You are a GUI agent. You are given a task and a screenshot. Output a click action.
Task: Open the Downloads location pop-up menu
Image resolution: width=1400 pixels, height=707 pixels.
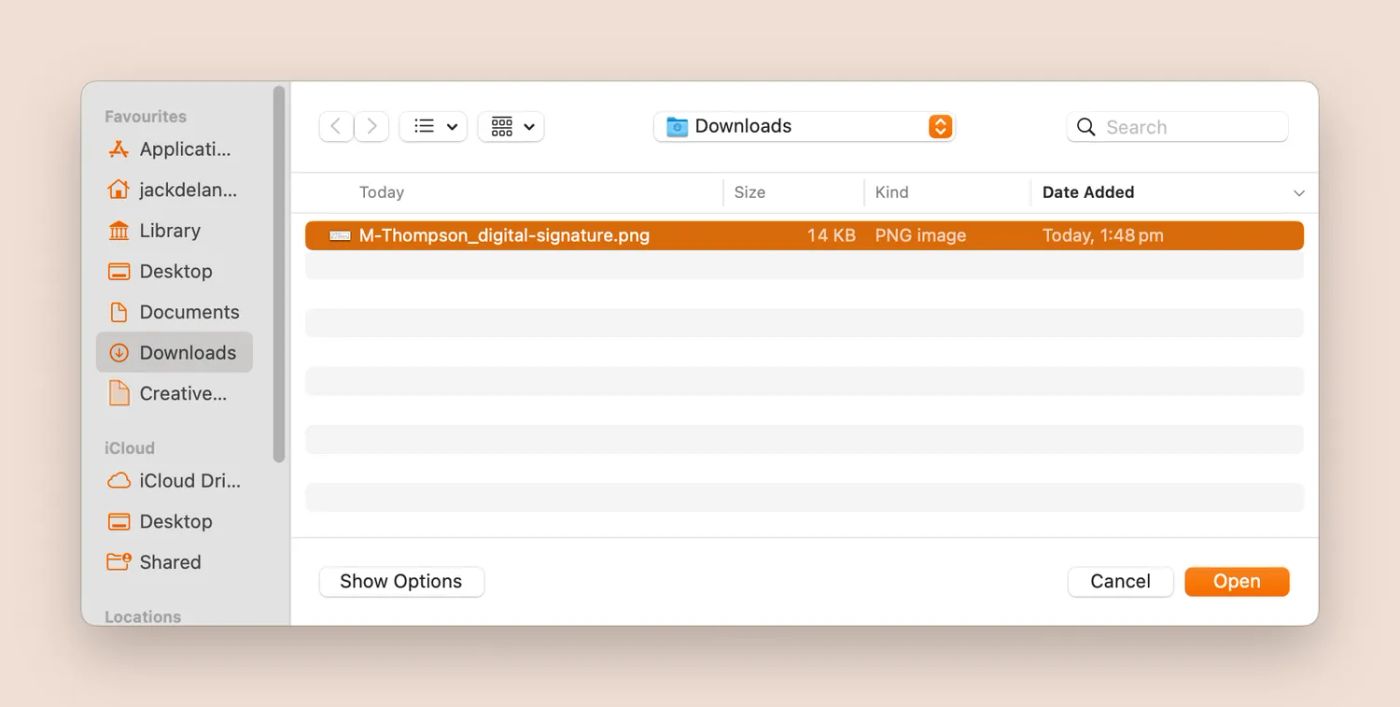coord(804,126)
